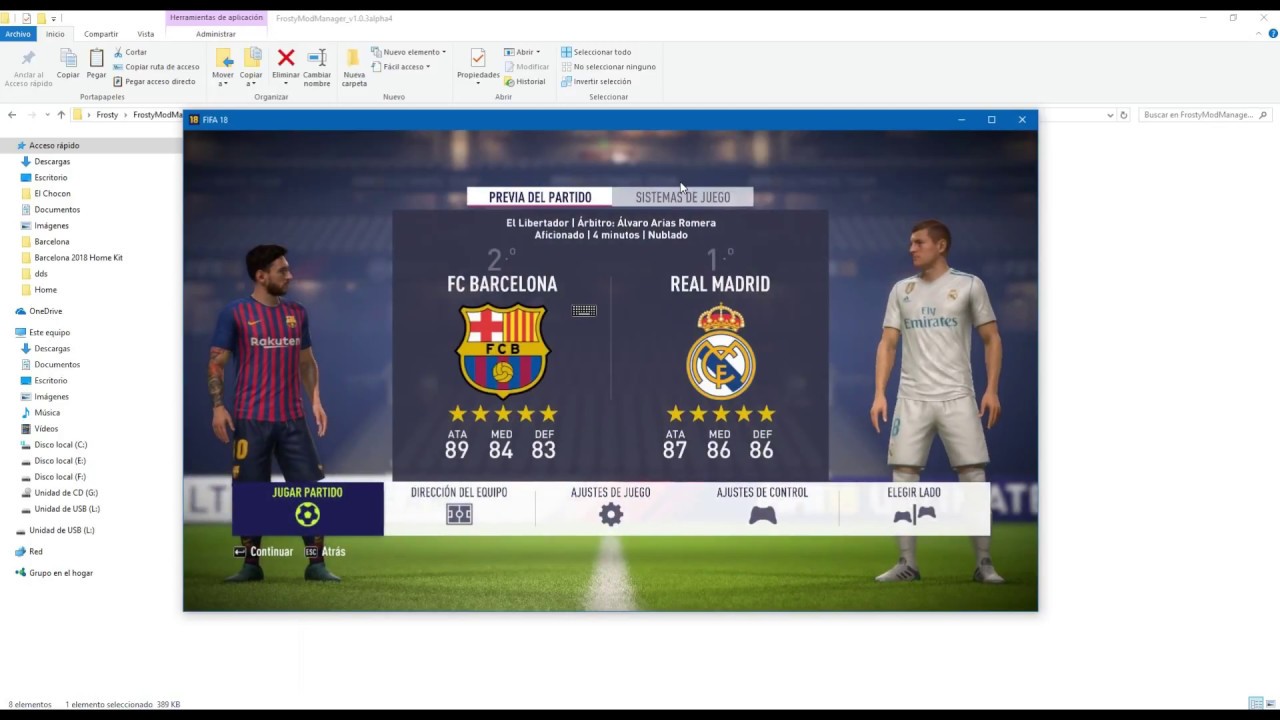Start the match with Jugar Partido

pos(308,508)
